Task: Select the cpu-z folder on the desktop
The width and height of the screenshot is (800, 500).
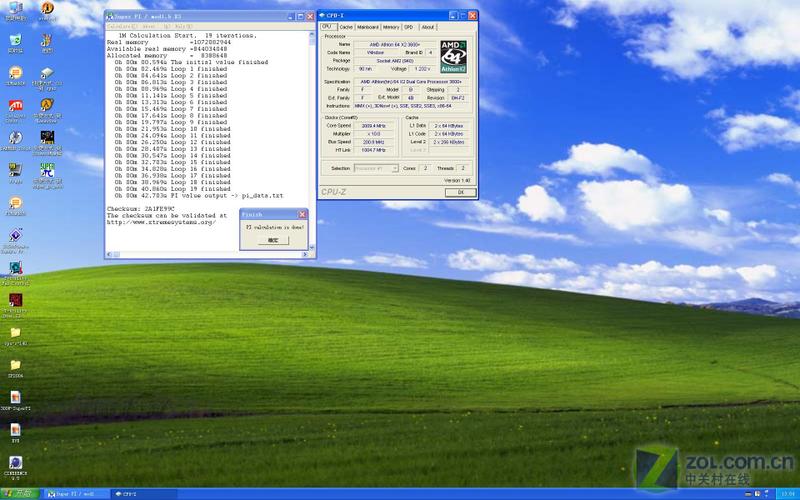Action: coord(16,333)
